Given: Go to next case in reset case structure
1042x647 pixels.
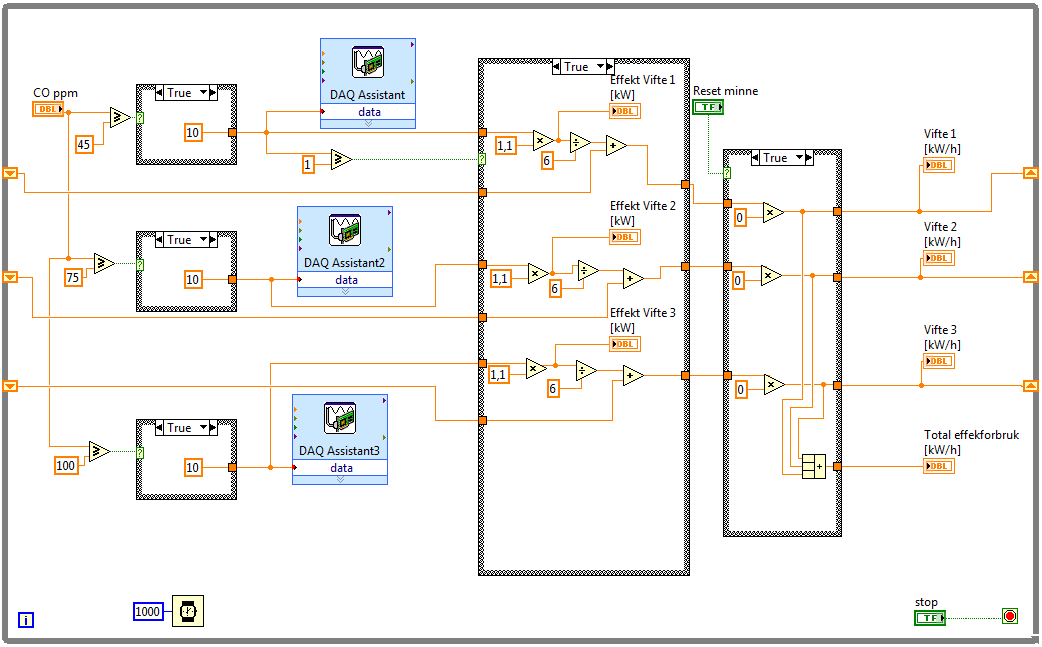Looking at the screenshot, I should pos(808,158).
